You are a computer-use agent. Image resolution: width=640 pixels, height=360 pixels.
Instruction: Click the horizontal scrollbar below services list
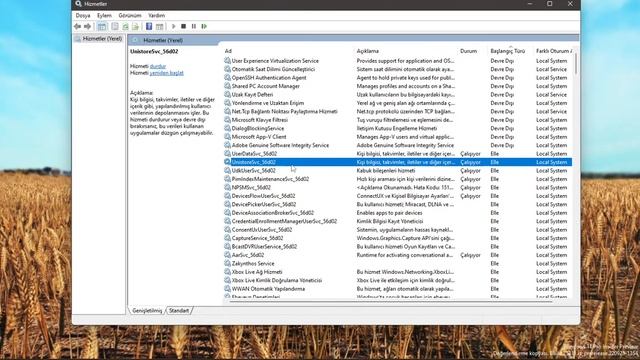[390, 301]
